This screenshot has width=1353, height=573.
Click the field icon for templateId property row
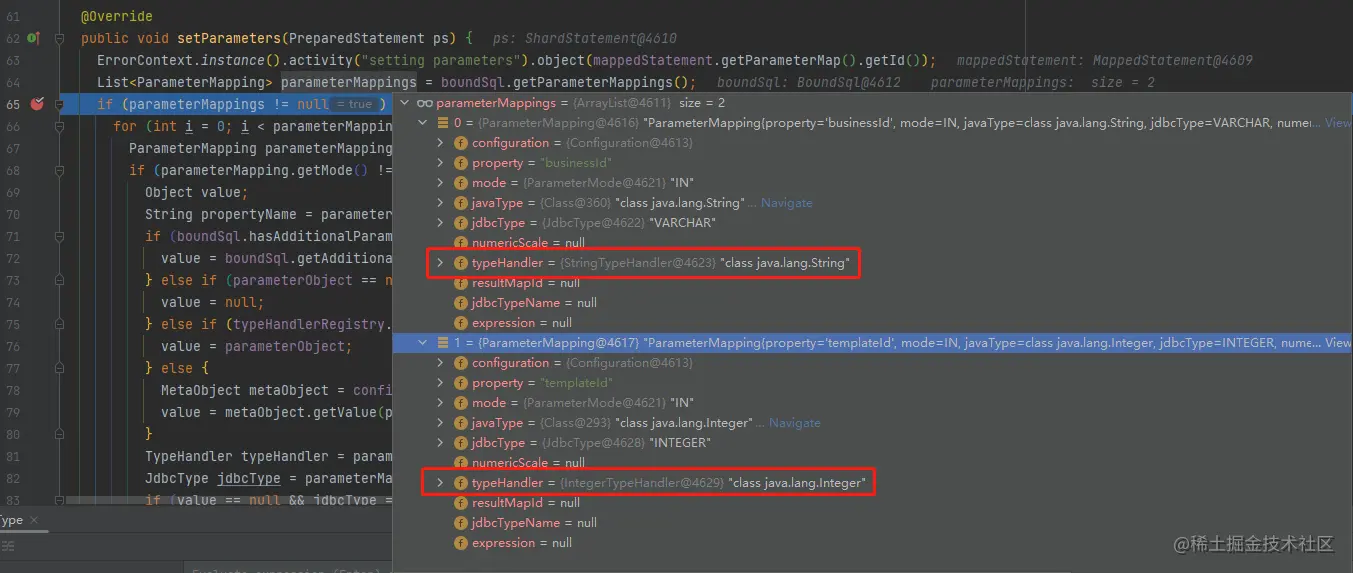[461, 383]
